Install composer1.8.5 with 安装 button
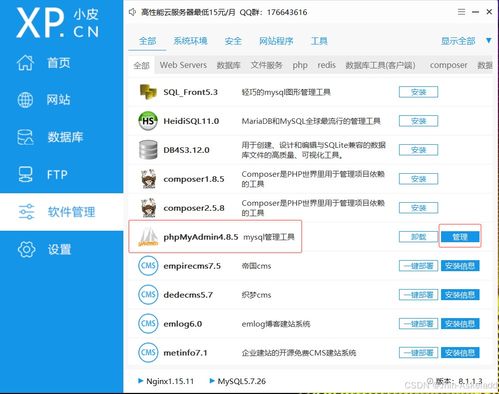Screen dimensions: 499x394 pyautogui.click(x=418, y=179)
